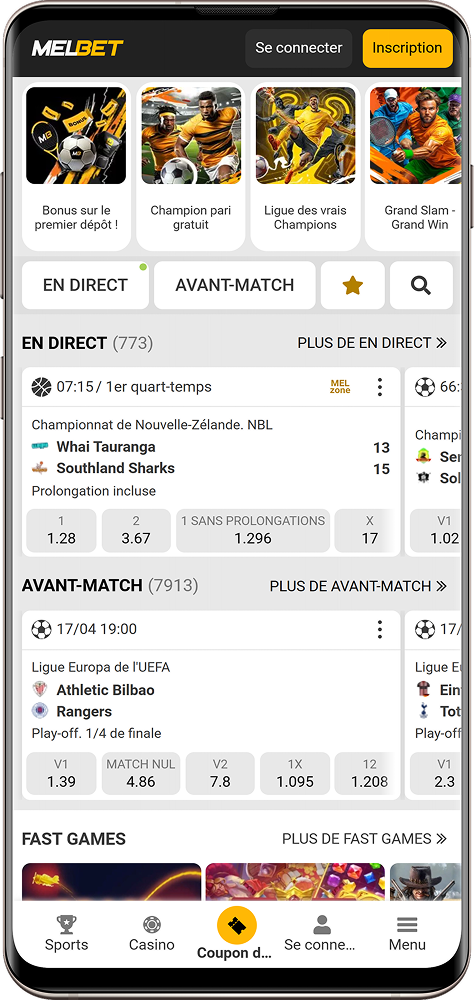474x1000 pixels.
Task: Open the bet coupon ticket button
Action: 237,926
